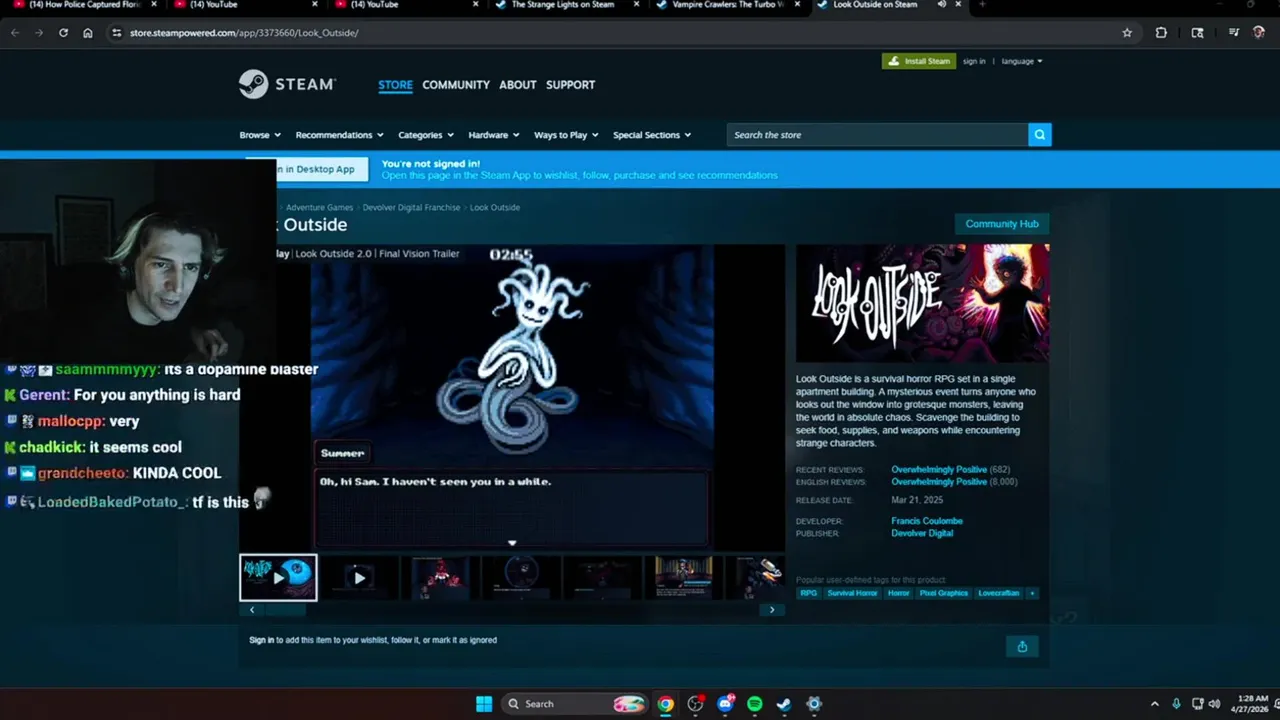This screenshot has height=720, width=1280.
Task: Expand the Special Sections dropdown
Action: [x=653, y=135]
